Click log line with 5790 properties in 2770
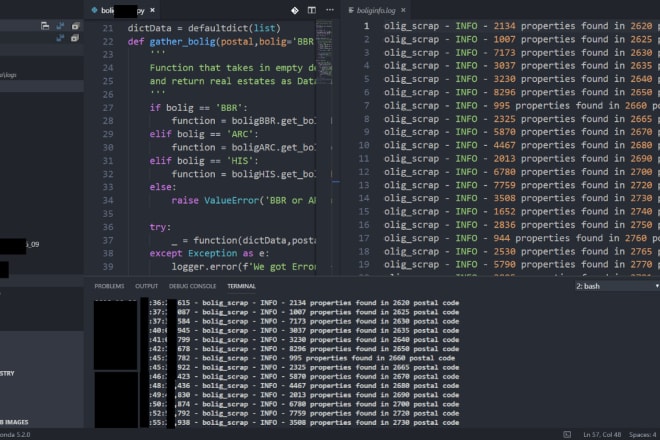Viewport: 660px width, 440px height. tap(522, 264)
